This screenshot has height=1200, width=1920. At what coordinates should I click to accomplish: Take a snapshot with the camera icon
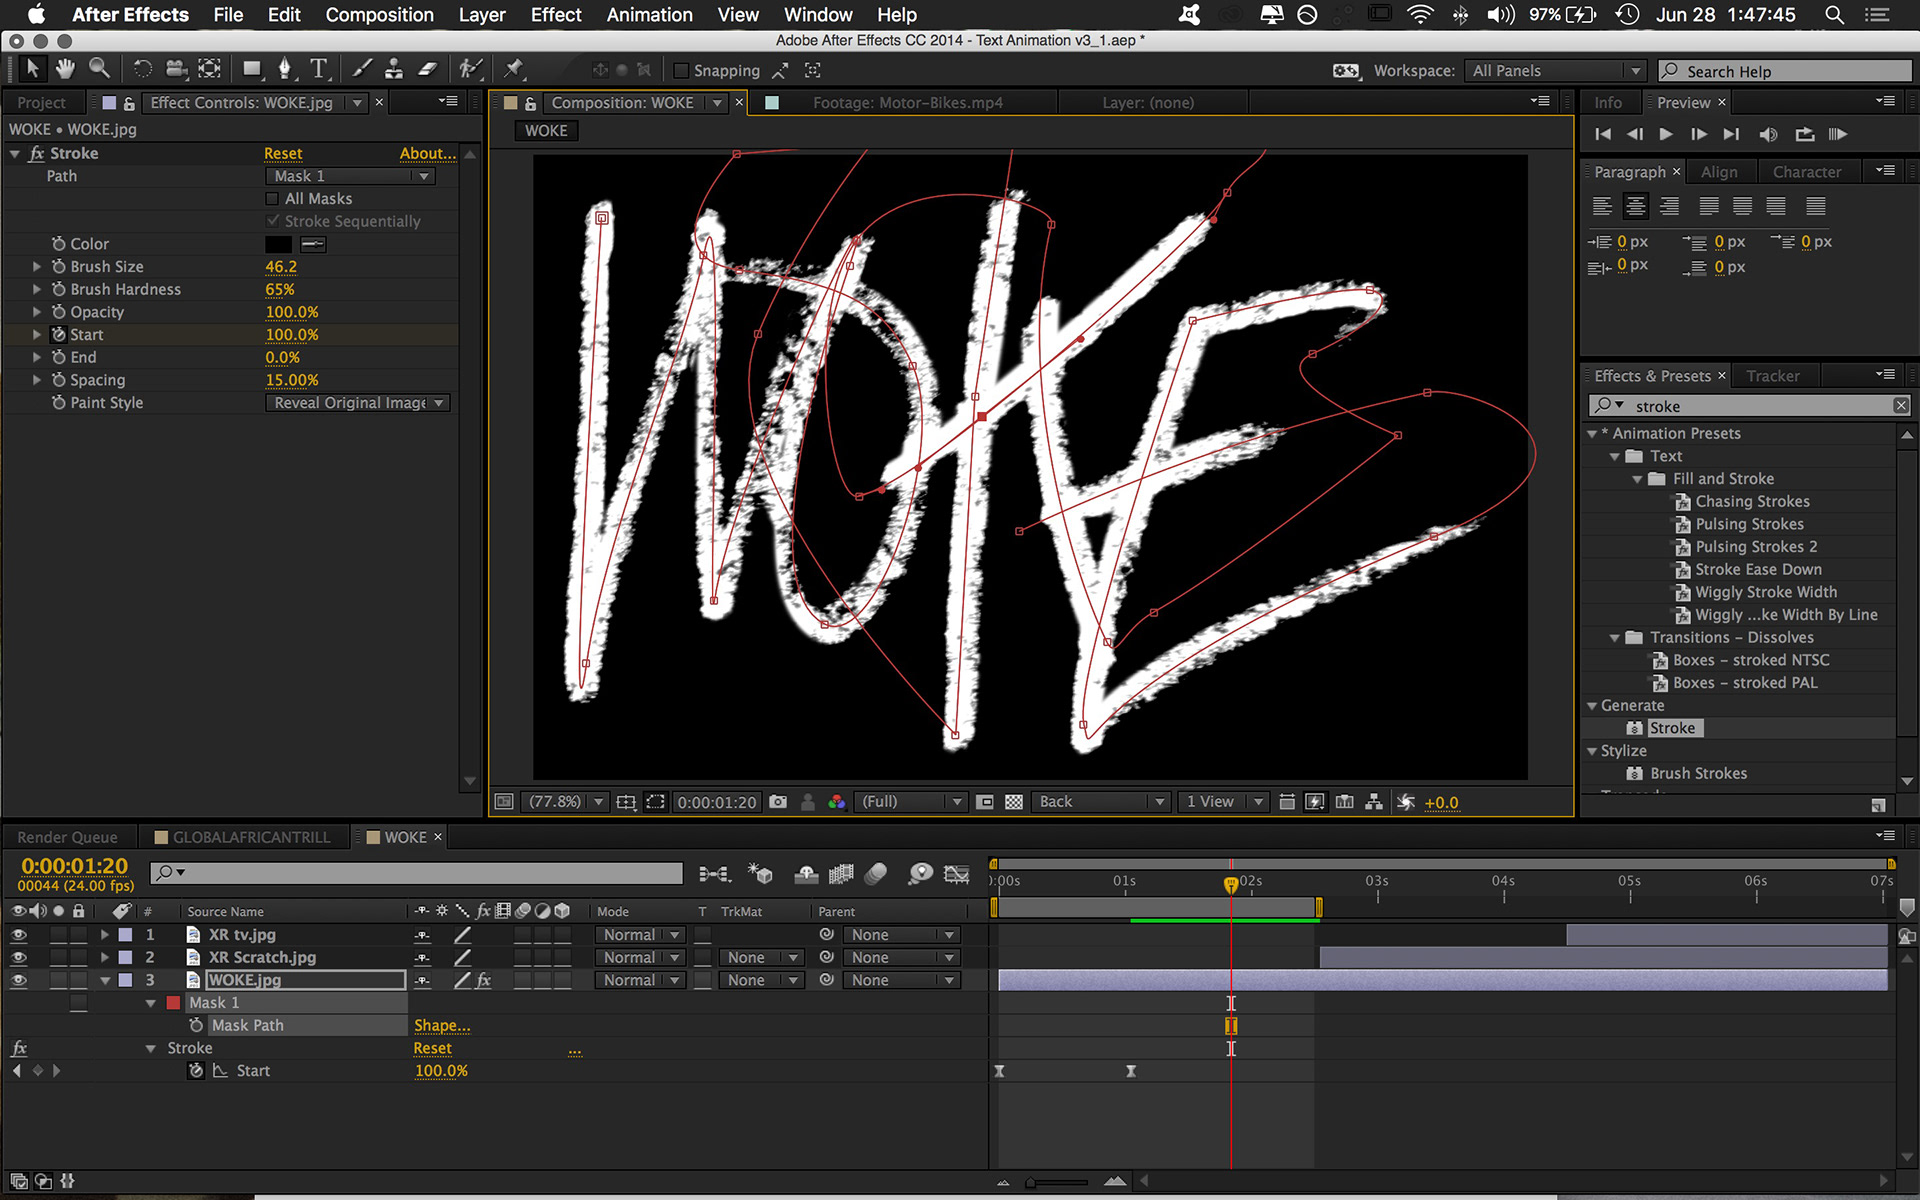tap(778, 802)
